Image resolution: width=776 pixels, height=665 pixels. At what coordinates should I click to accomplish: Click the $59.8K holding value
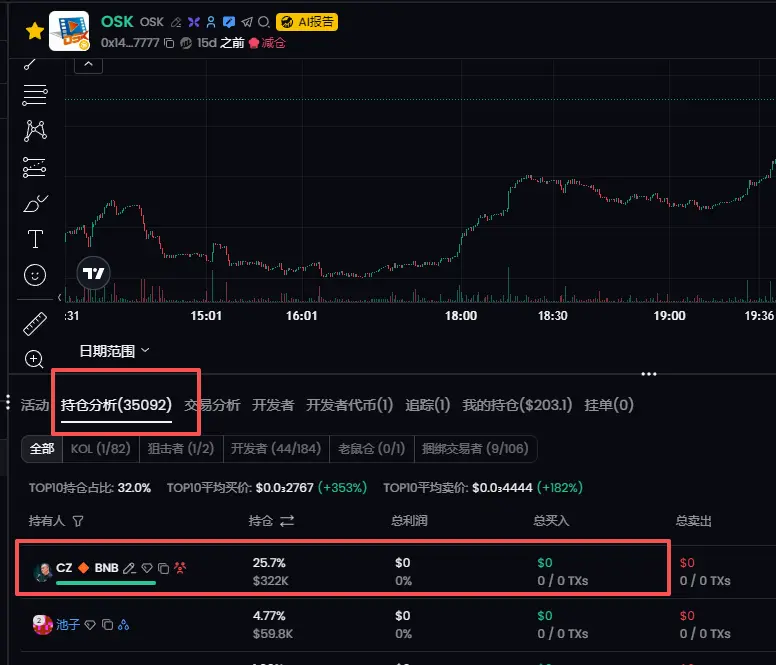coord(273,634)
